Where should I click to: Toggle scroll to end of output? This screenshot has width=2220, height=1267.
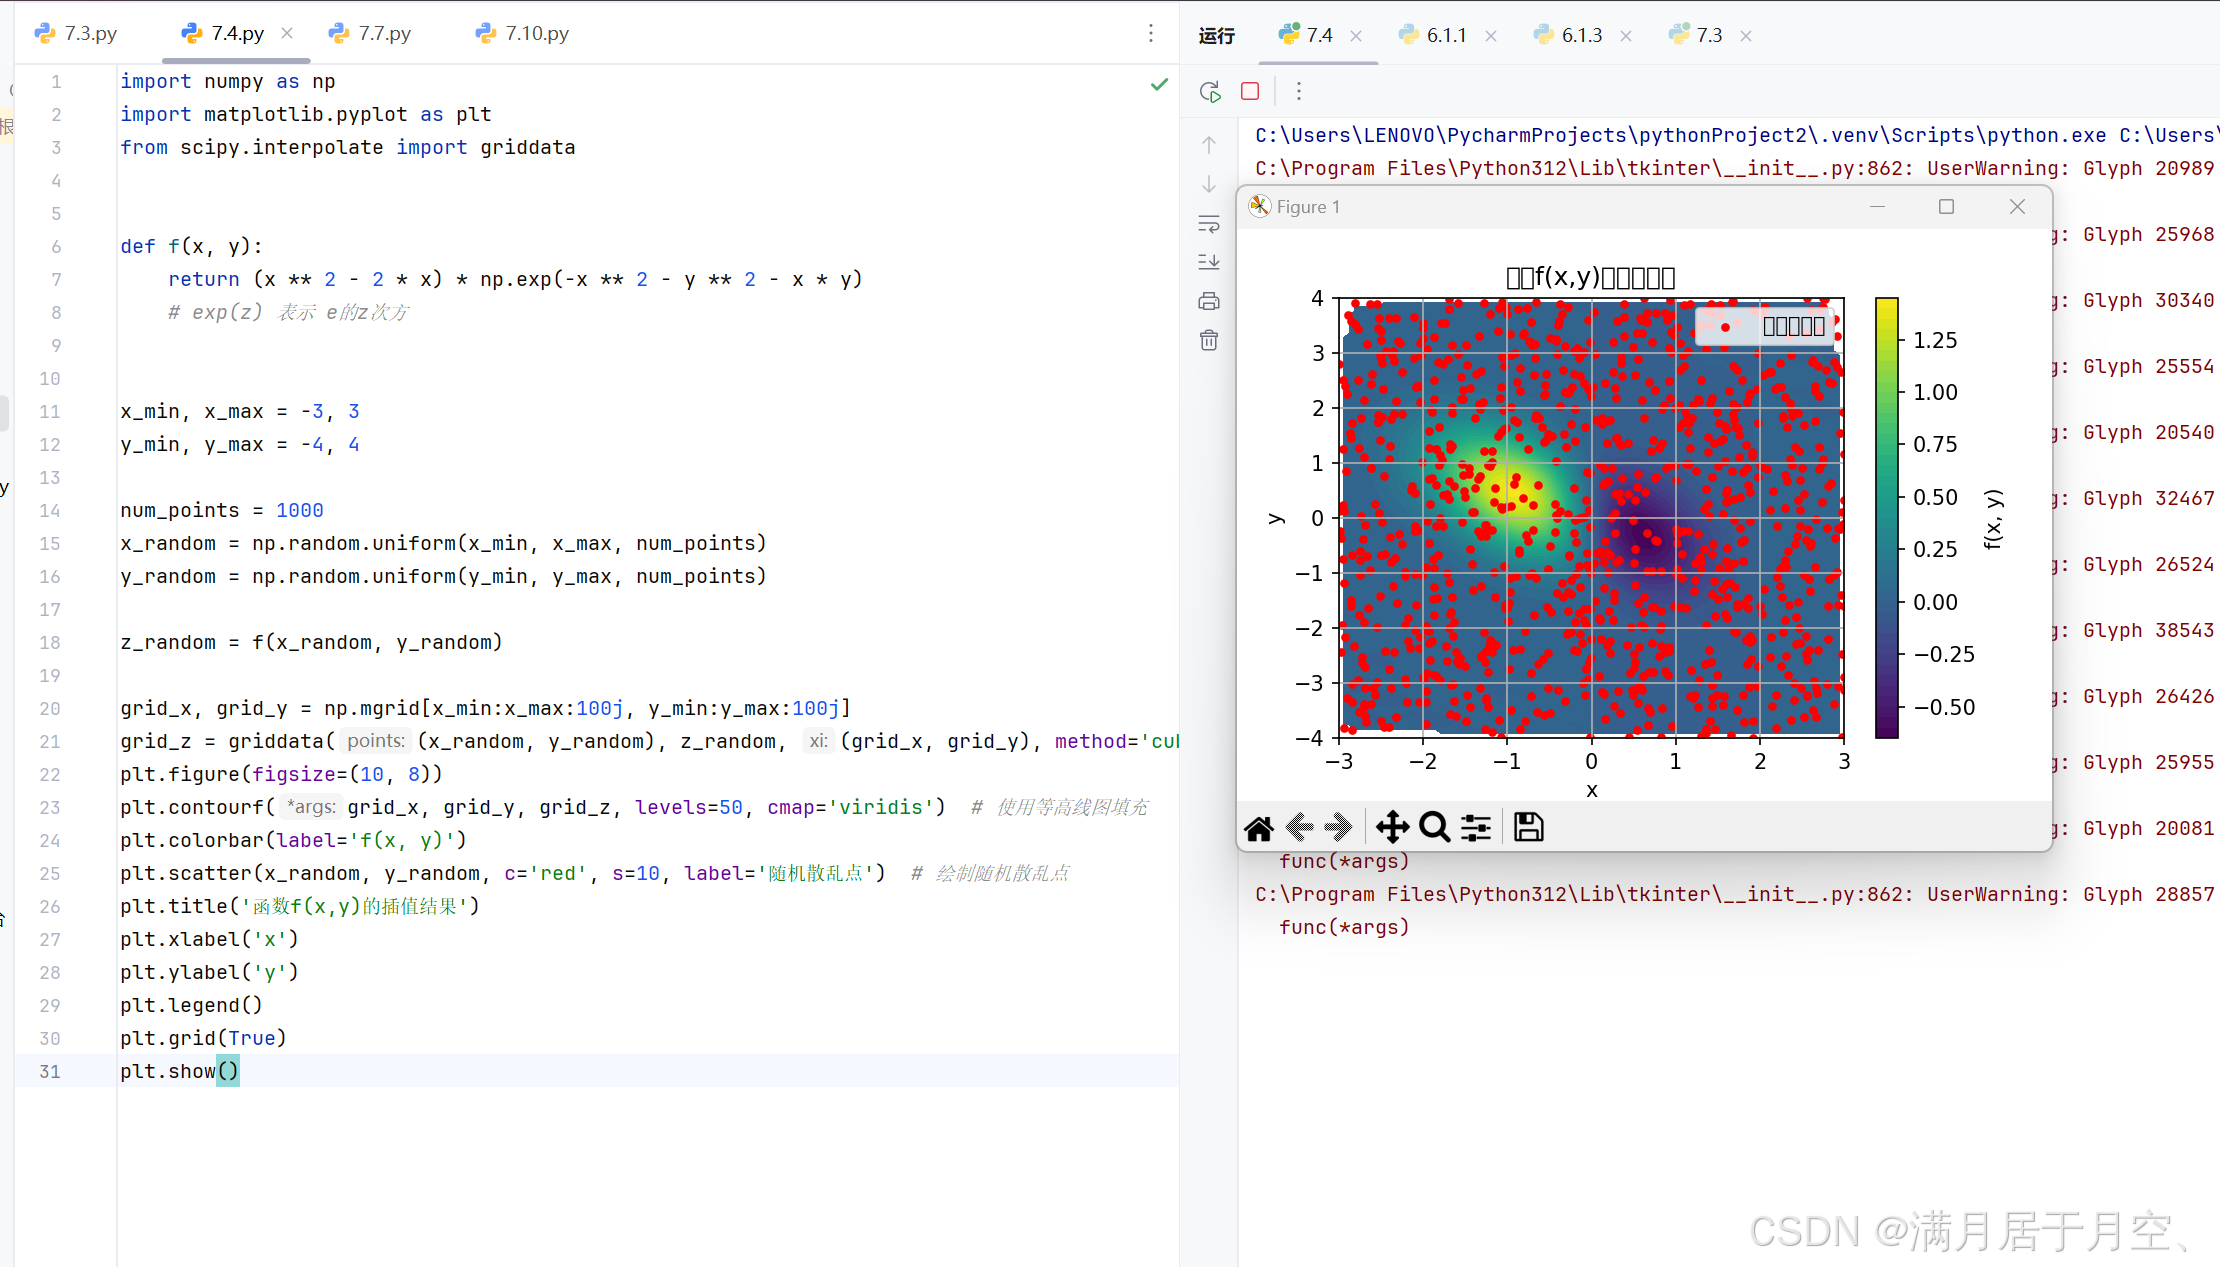[x=1209, y=262]
